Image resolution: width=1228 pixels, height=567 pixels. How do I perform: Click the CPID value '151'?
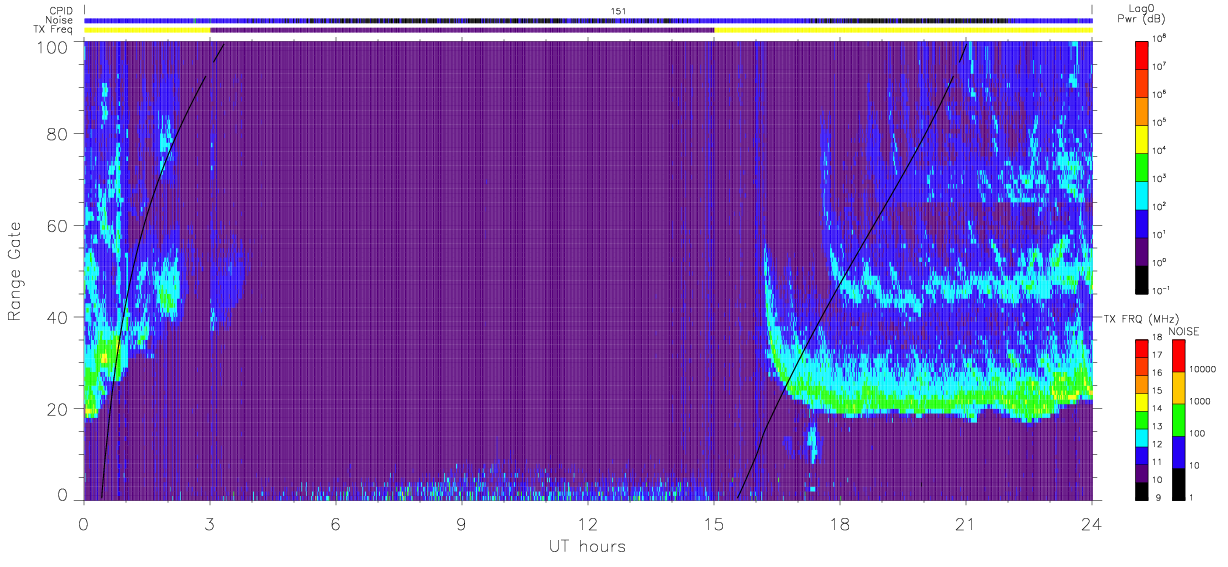pyautogui.click(x=618, y=9)
